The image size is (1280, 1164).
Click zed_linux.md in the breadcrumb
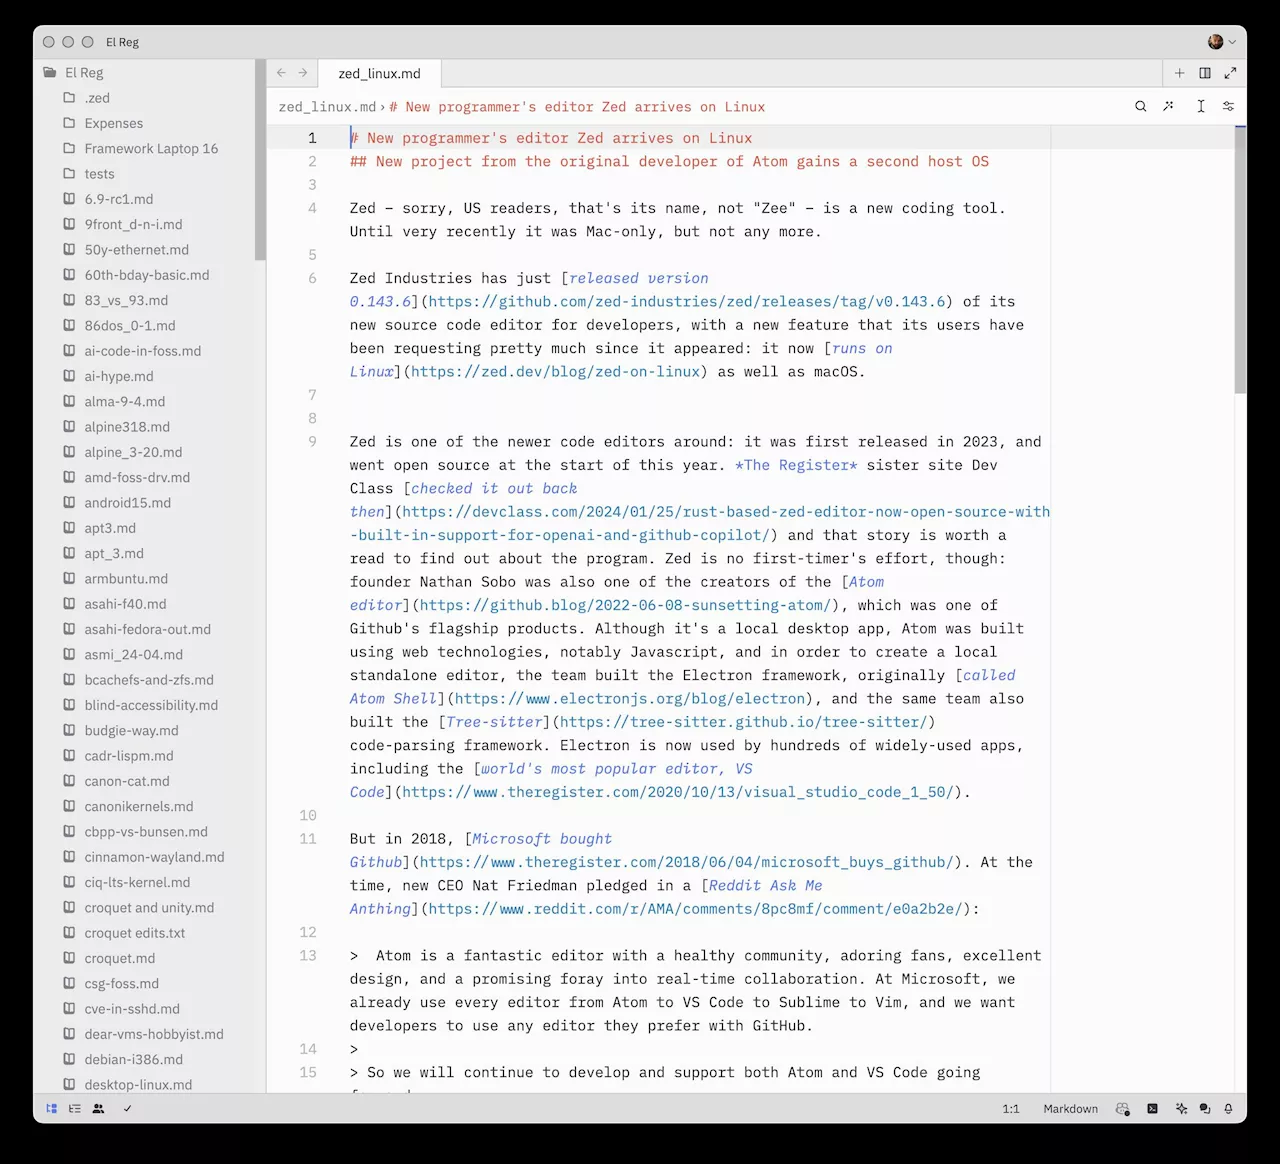[327, 107]
